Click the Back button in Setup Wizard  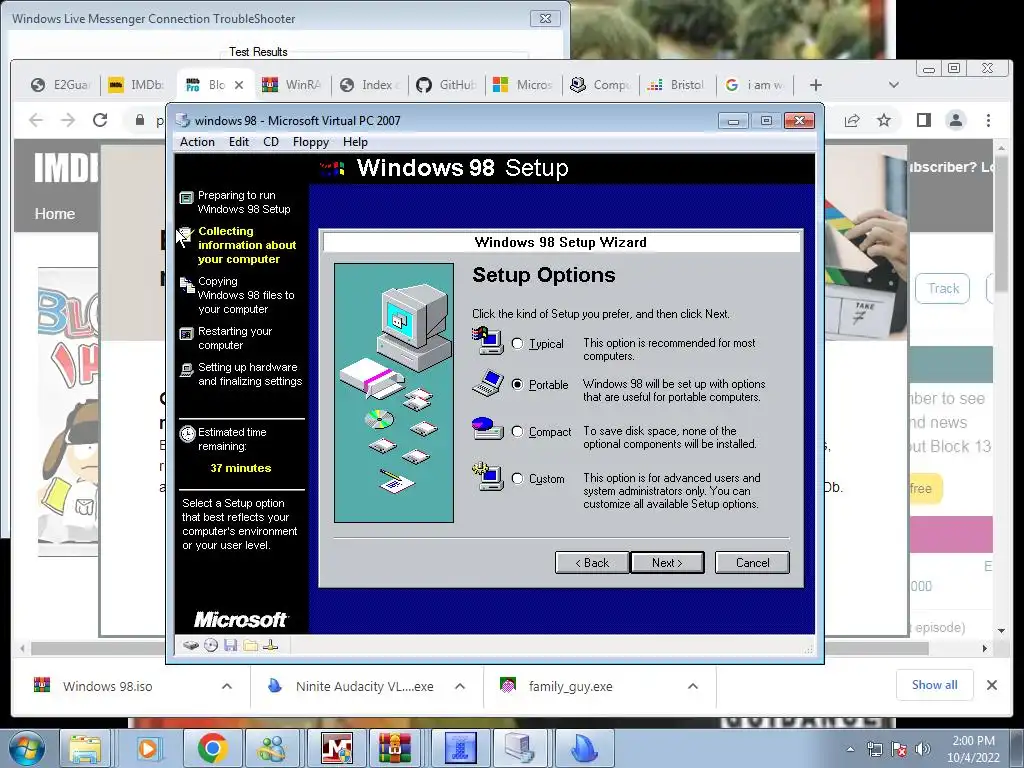point(592,562)
